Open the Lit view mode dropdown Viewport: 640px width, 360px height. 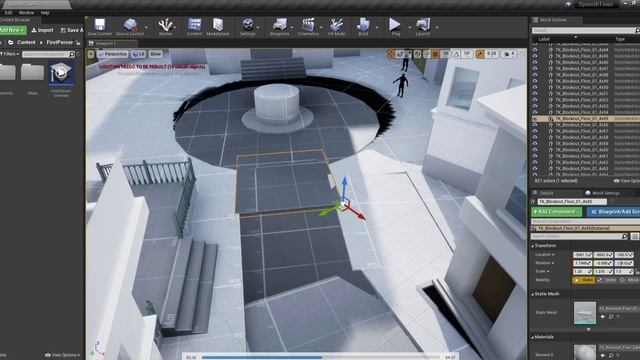point(138,54)
